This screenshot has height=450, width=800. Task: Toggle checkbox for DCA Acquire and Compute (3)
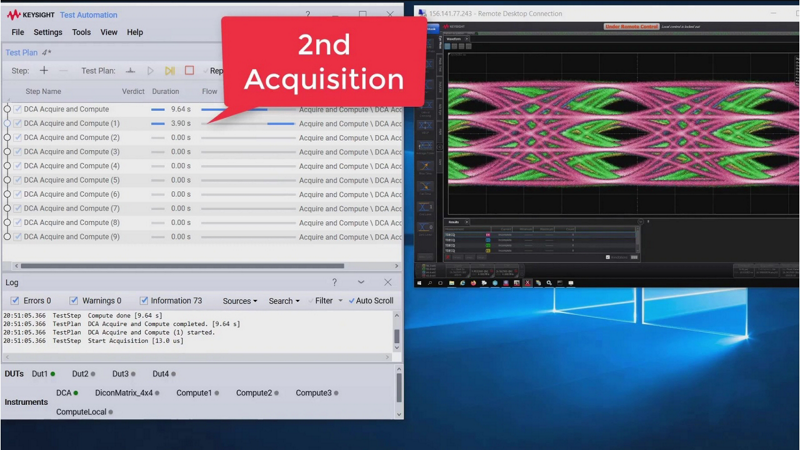click(18, 152)
